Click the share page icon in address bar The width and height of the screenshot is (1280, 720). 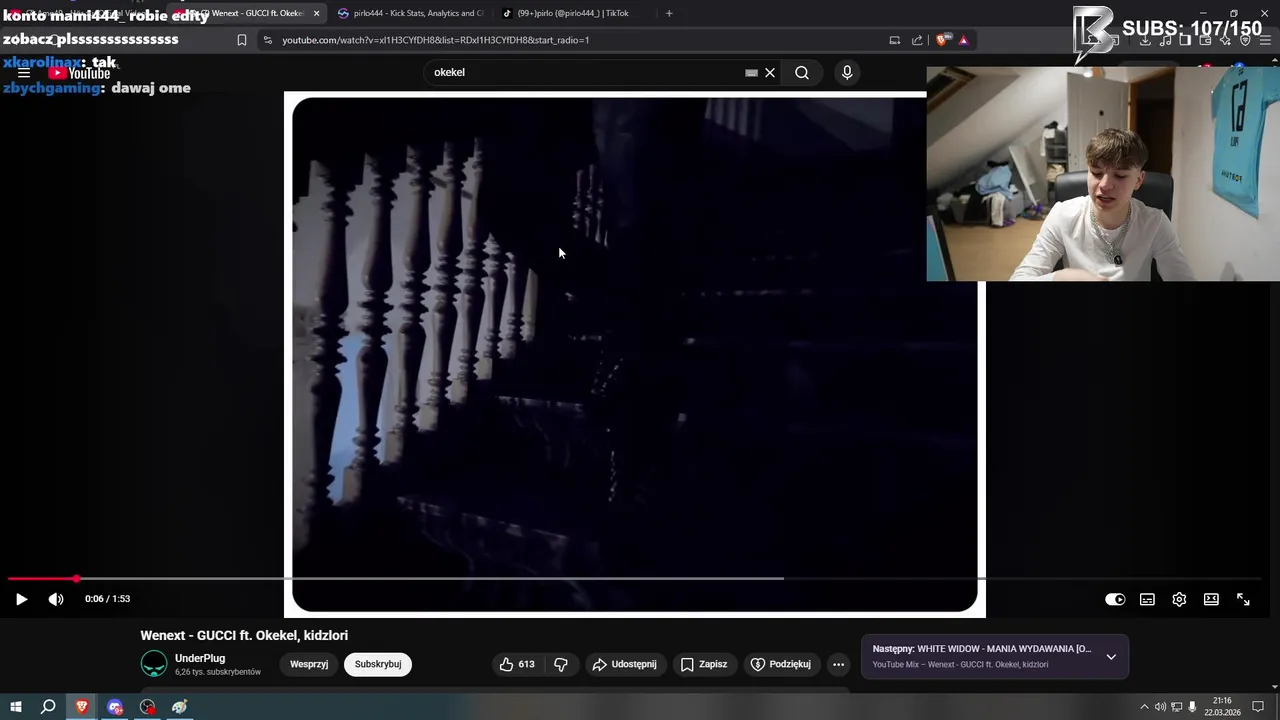coord(917,40)
